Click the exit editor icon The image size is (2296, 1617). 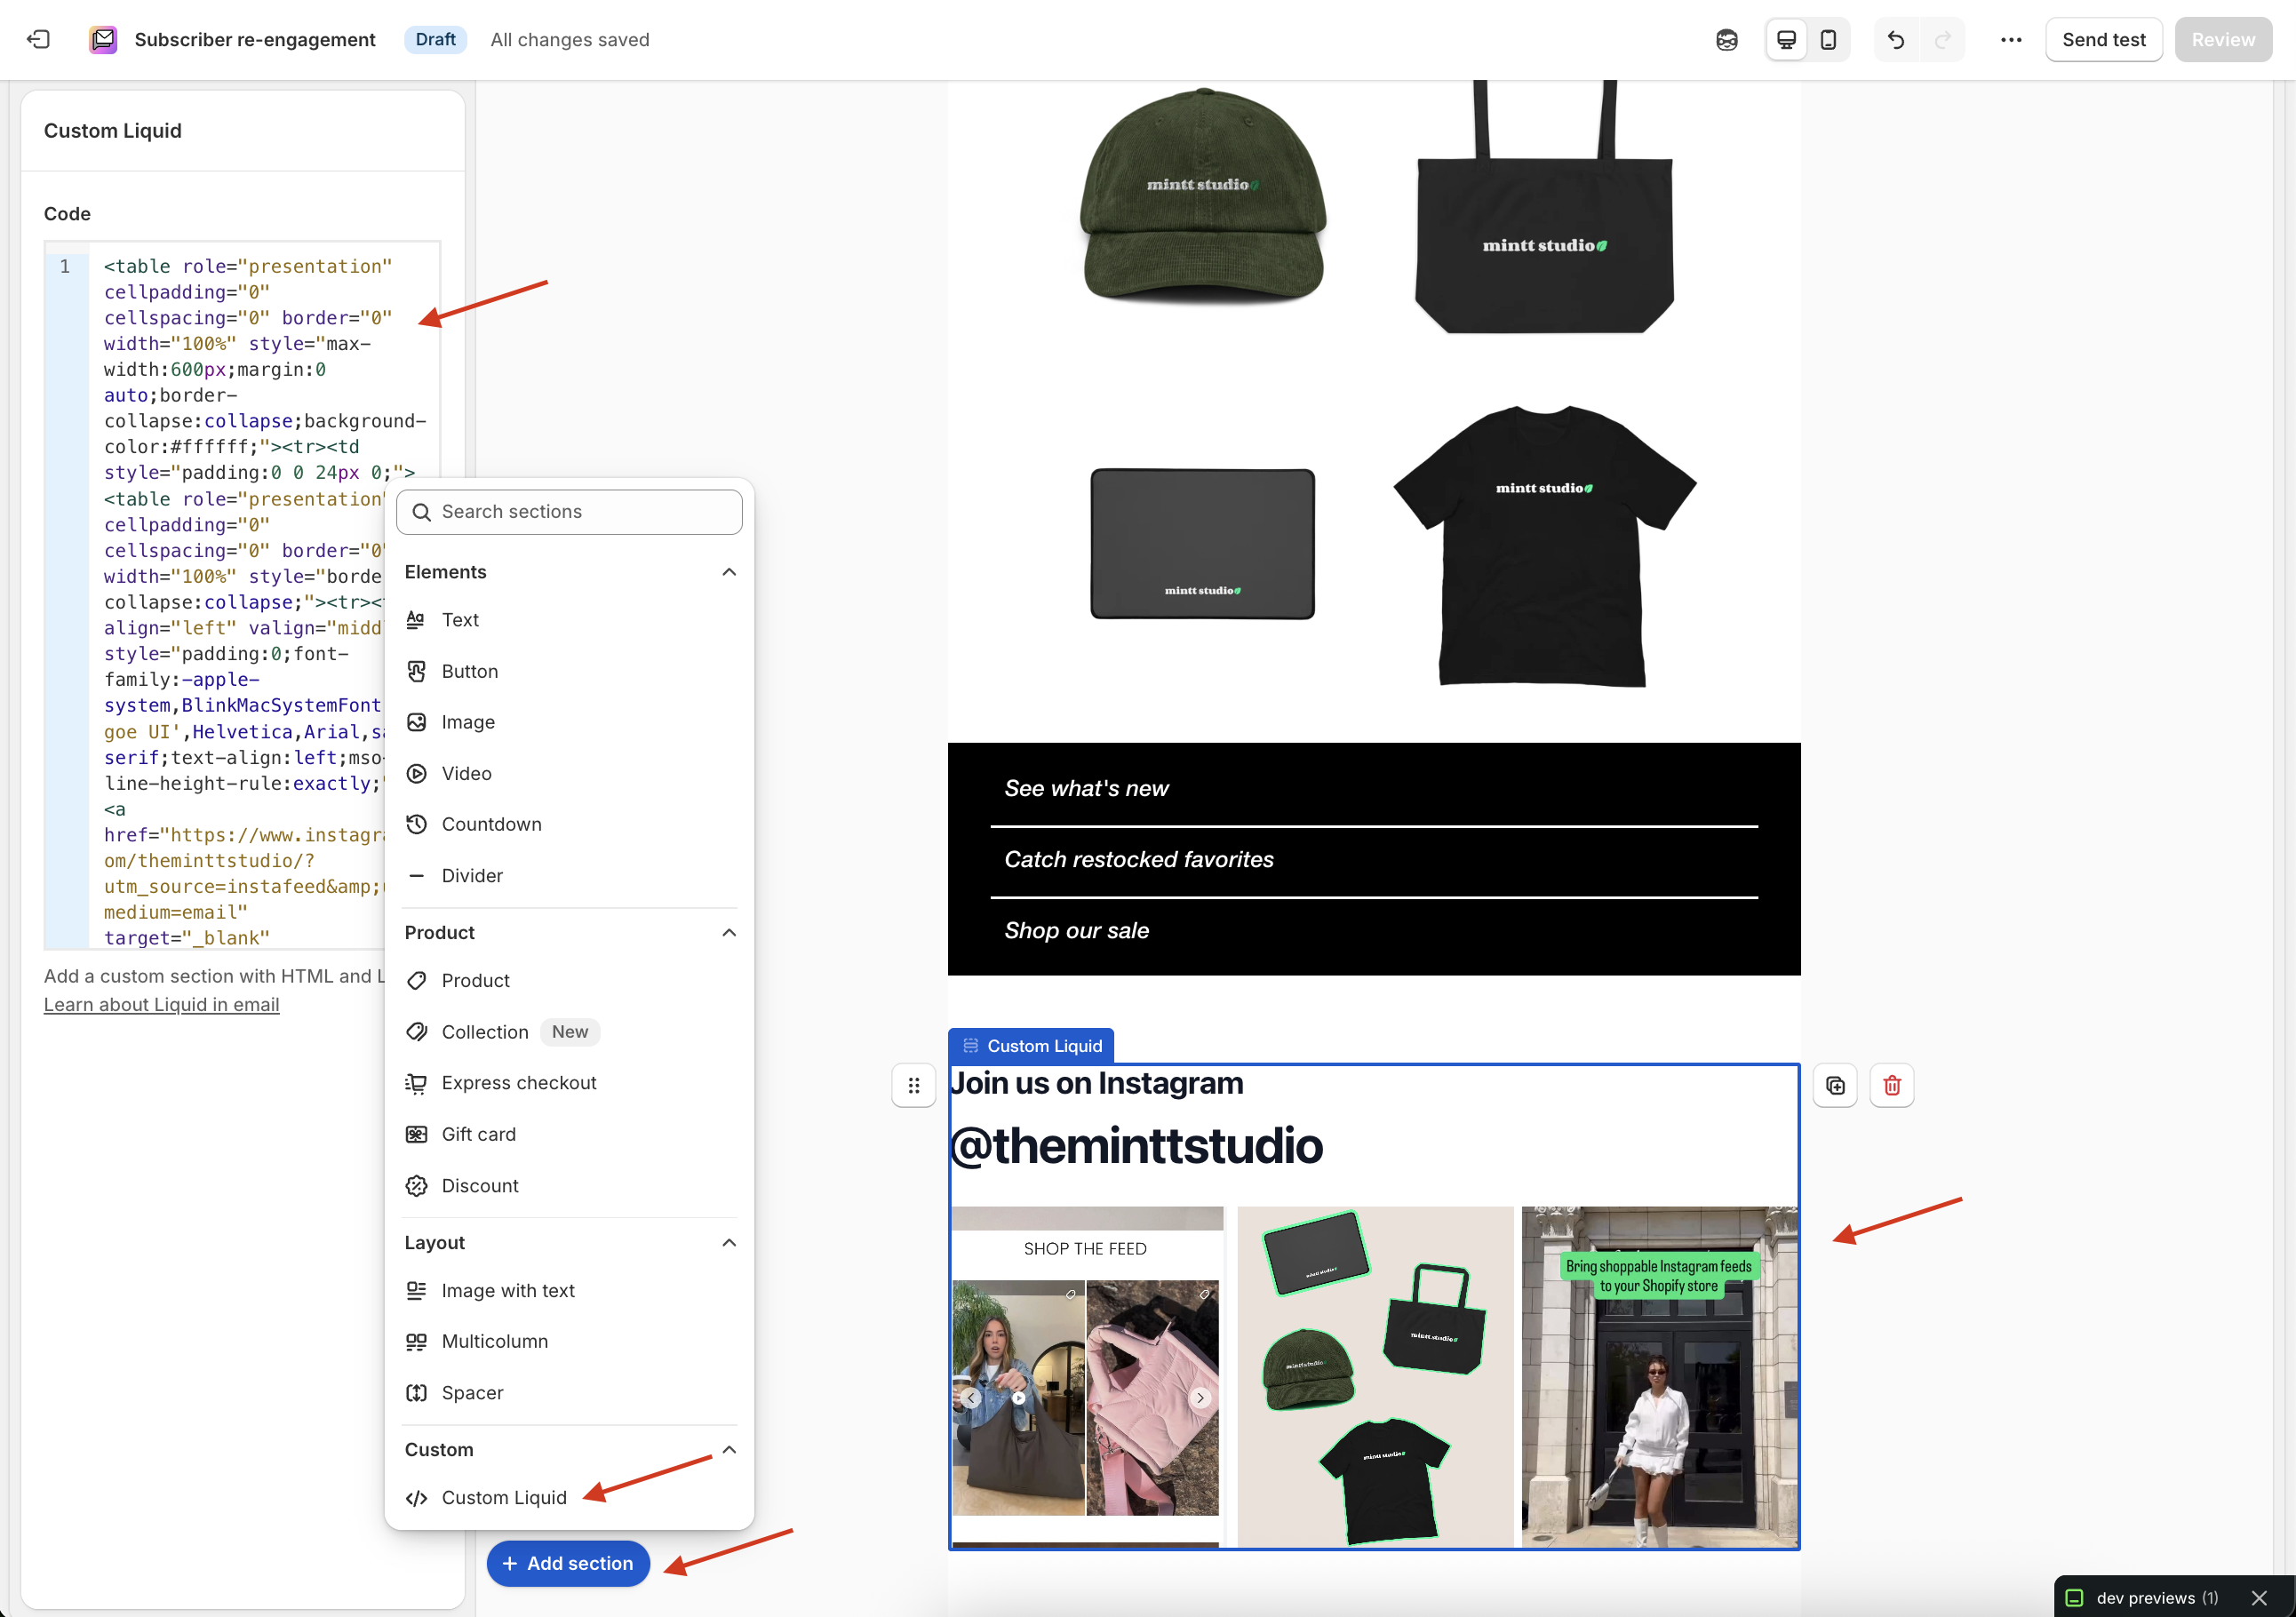pyautogui.click(x=38, y=40)
